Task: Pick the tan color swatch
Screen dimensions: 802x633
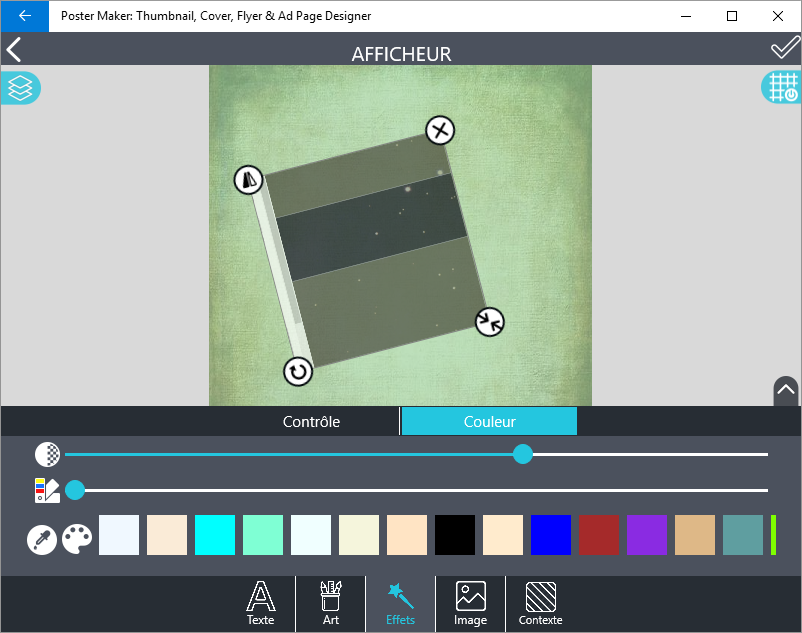Action: click(695, 535)
